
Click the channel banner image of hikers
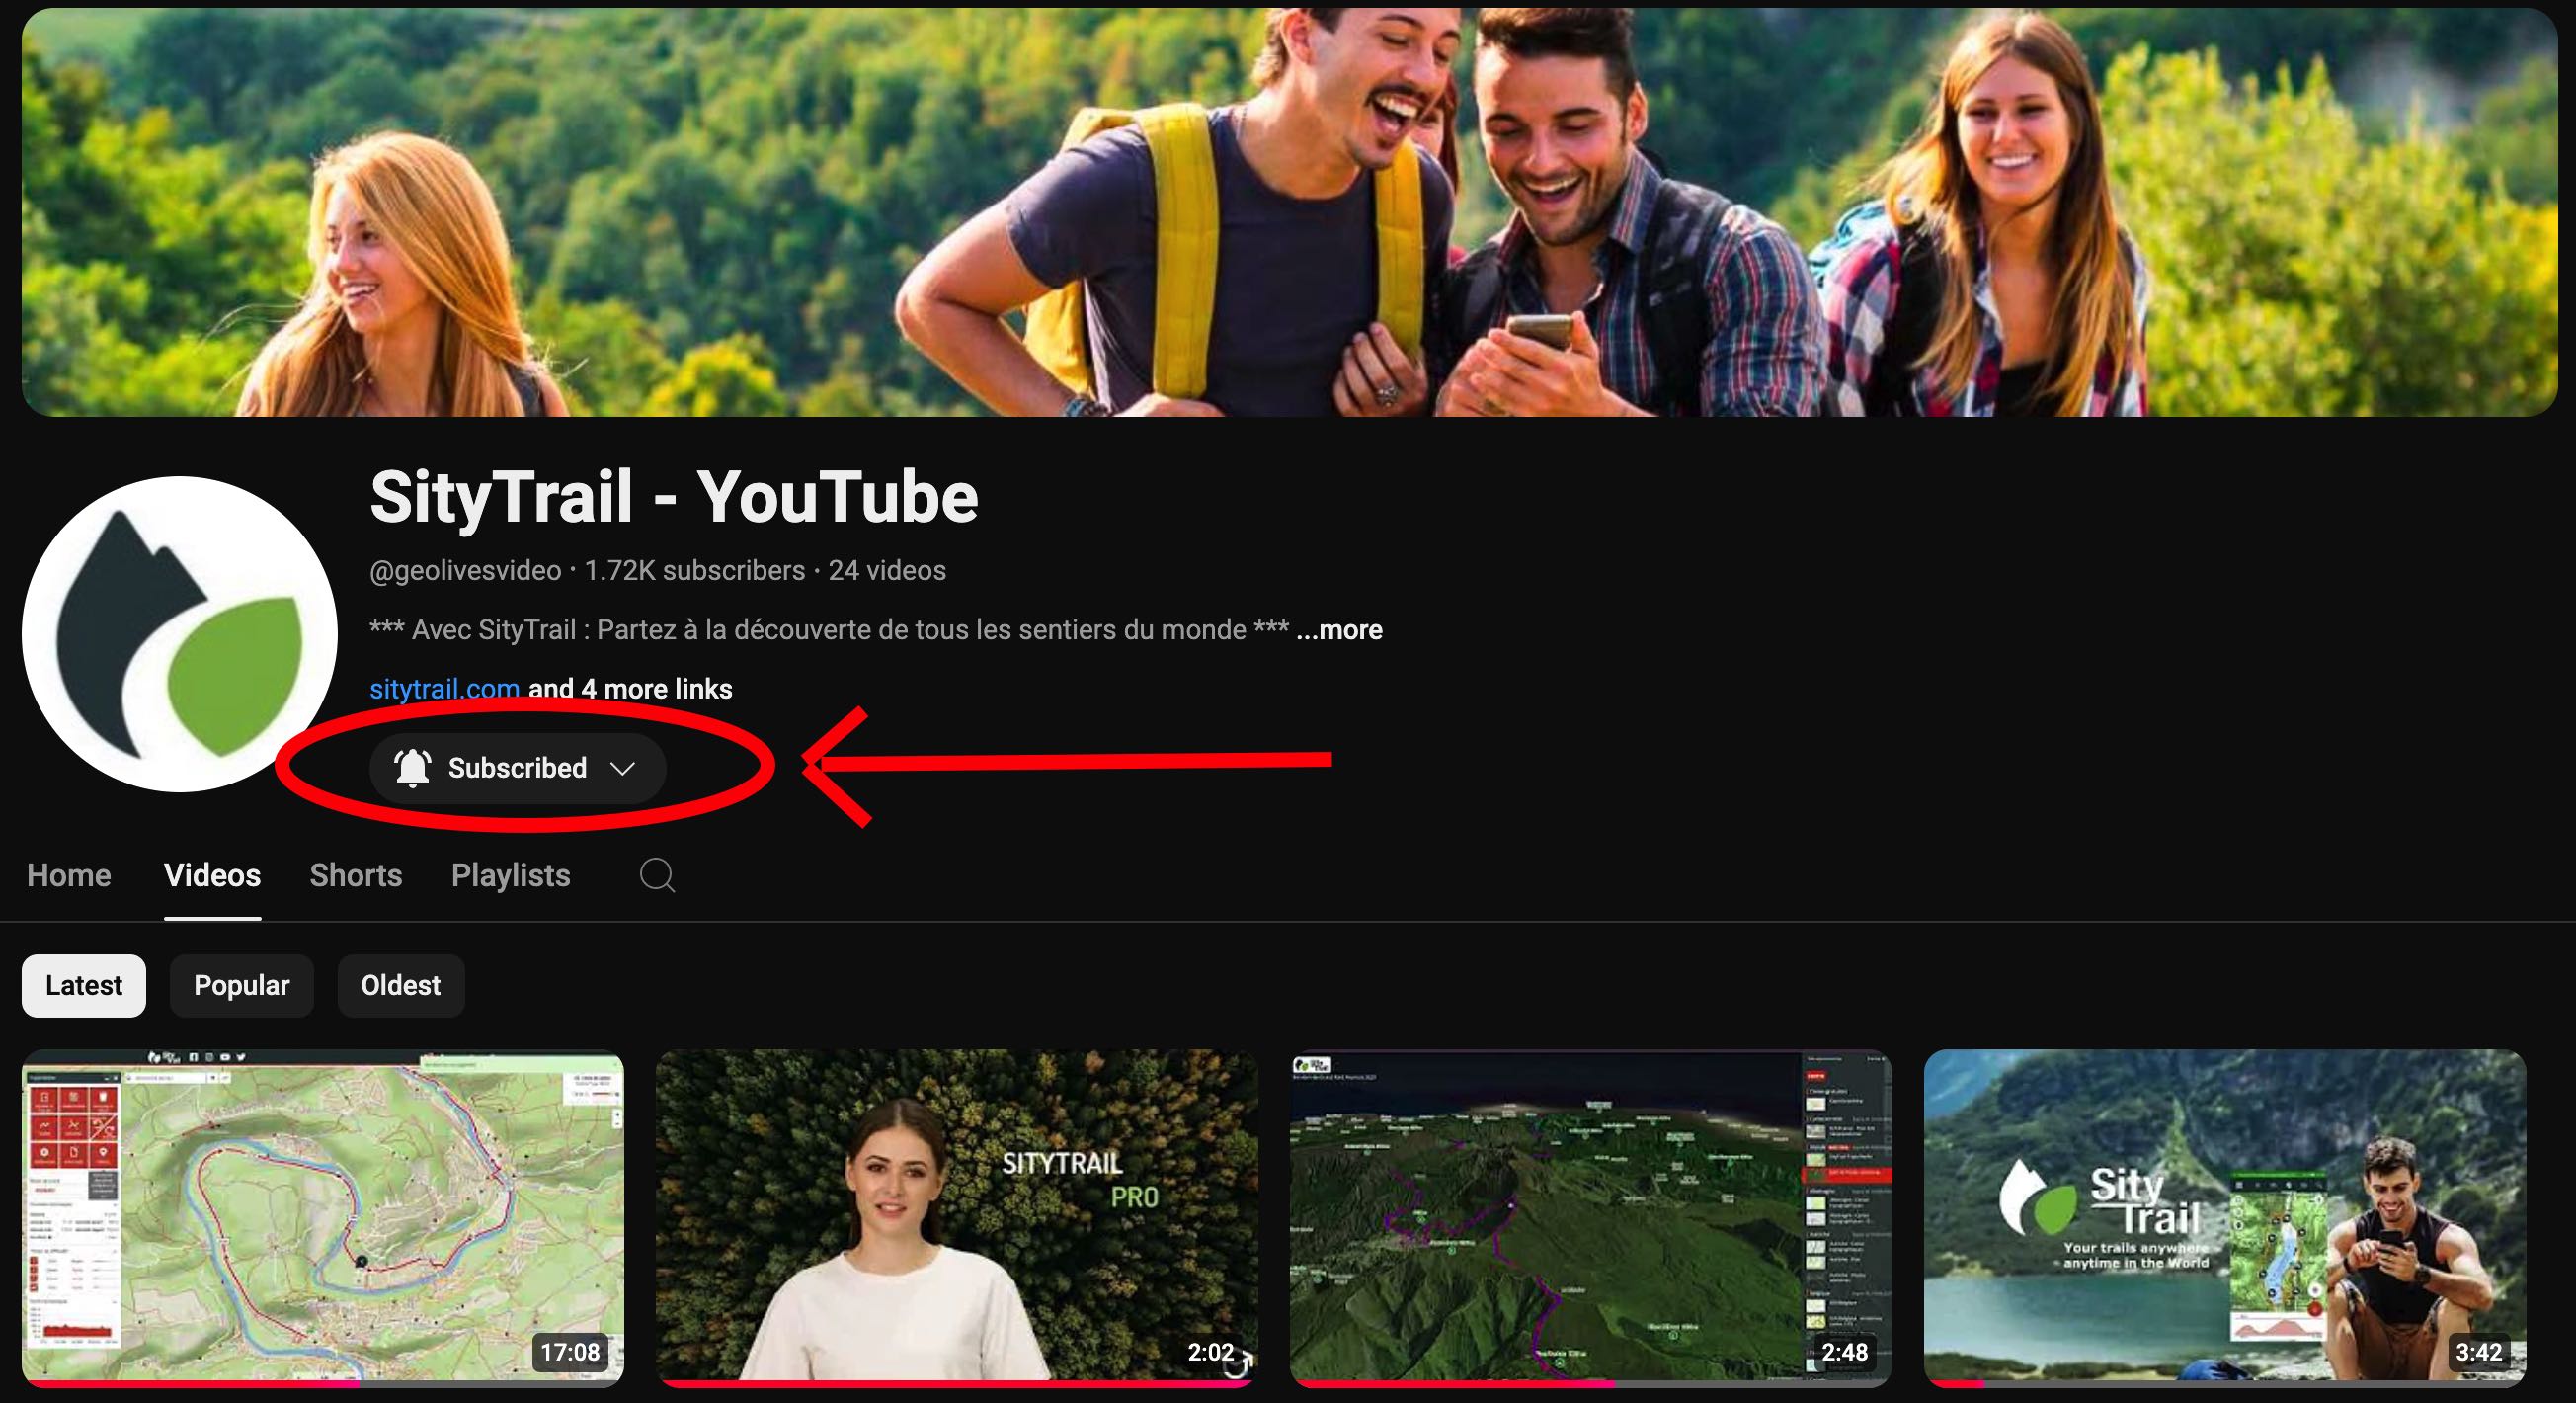pyautogui.click(x=1289, y=212)
